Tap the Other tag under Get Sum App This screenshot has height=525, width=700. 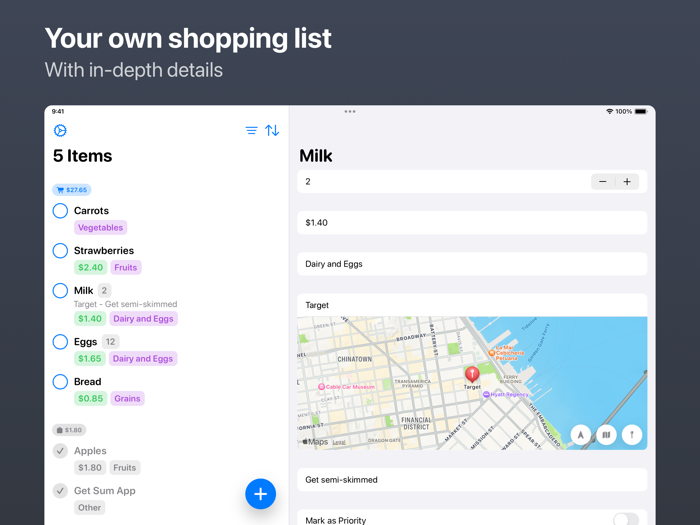coord(89,508)
